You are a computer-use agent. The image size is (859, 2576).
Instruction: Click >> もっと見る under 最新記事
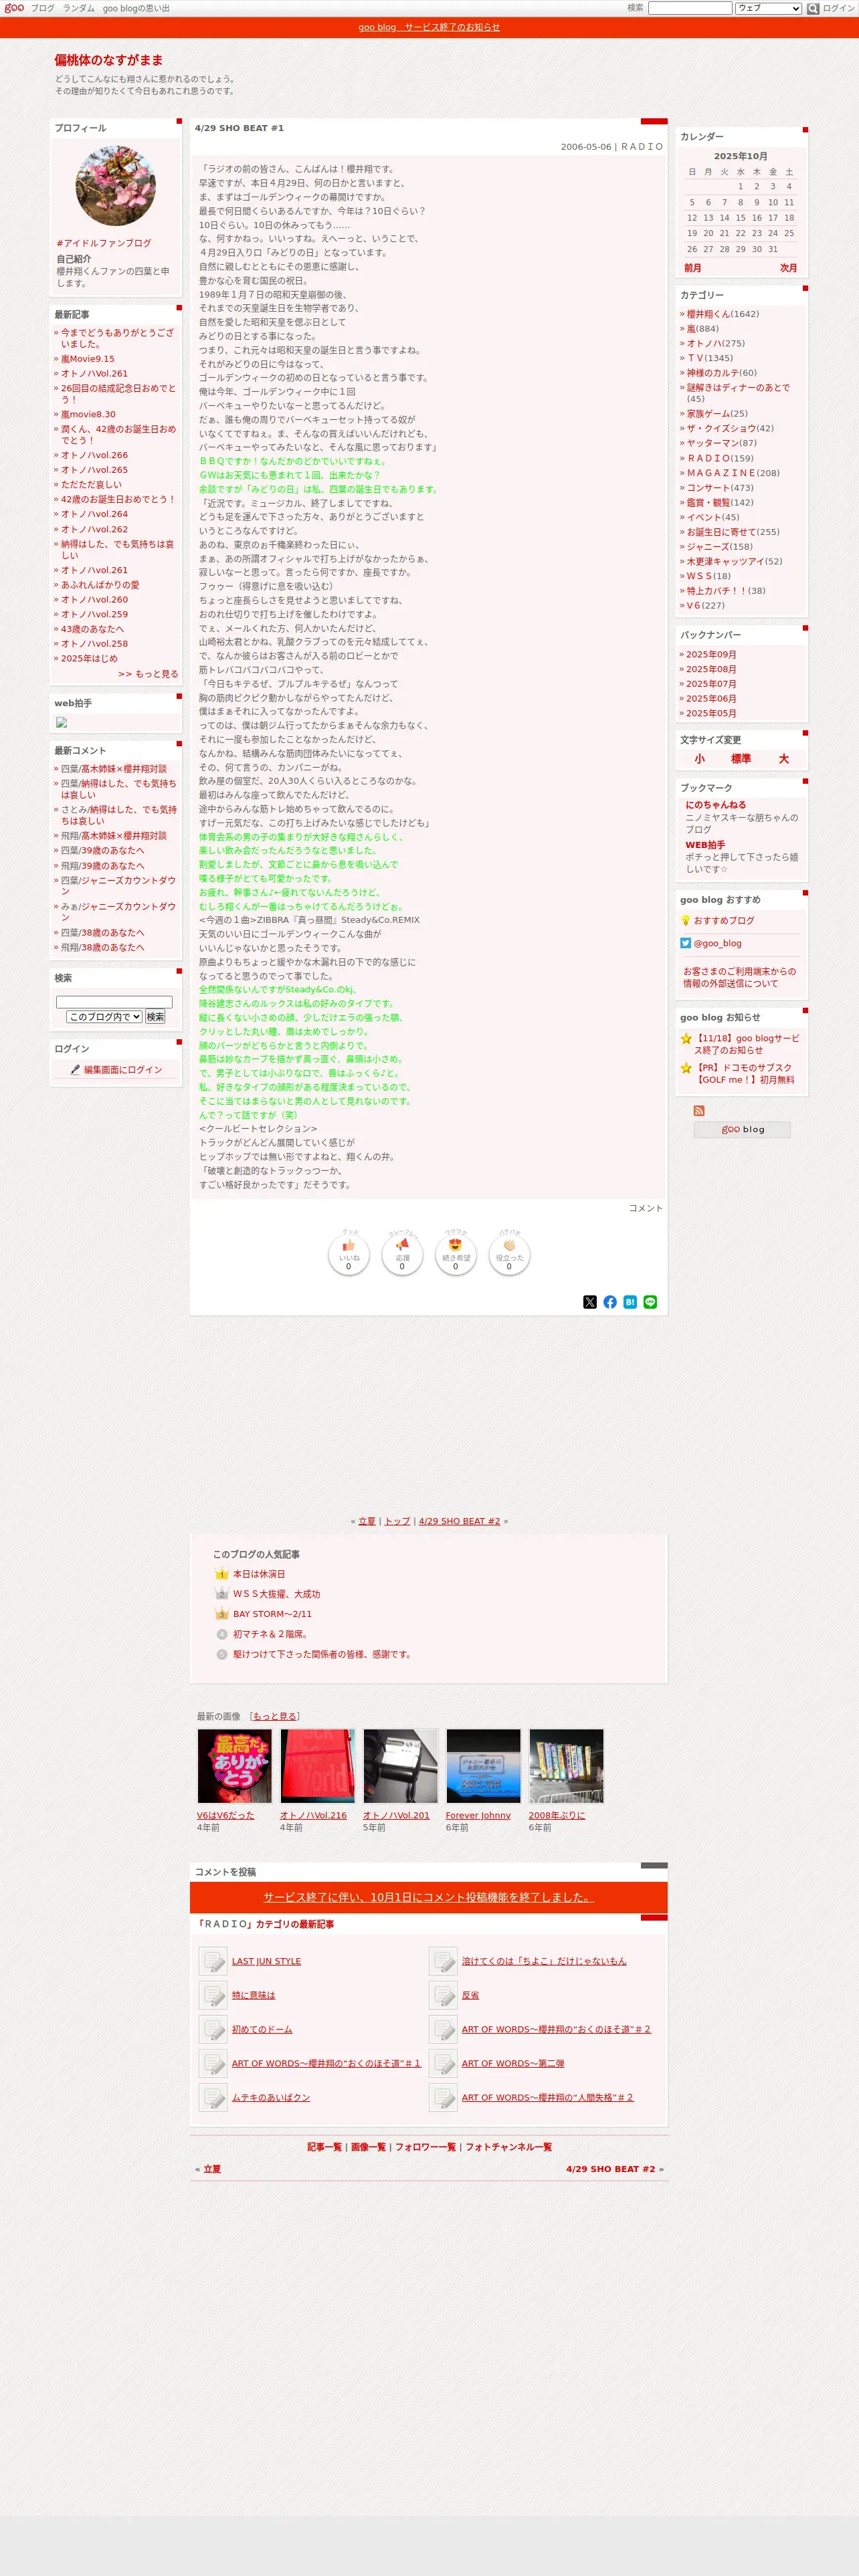click(x=148, y=674)
